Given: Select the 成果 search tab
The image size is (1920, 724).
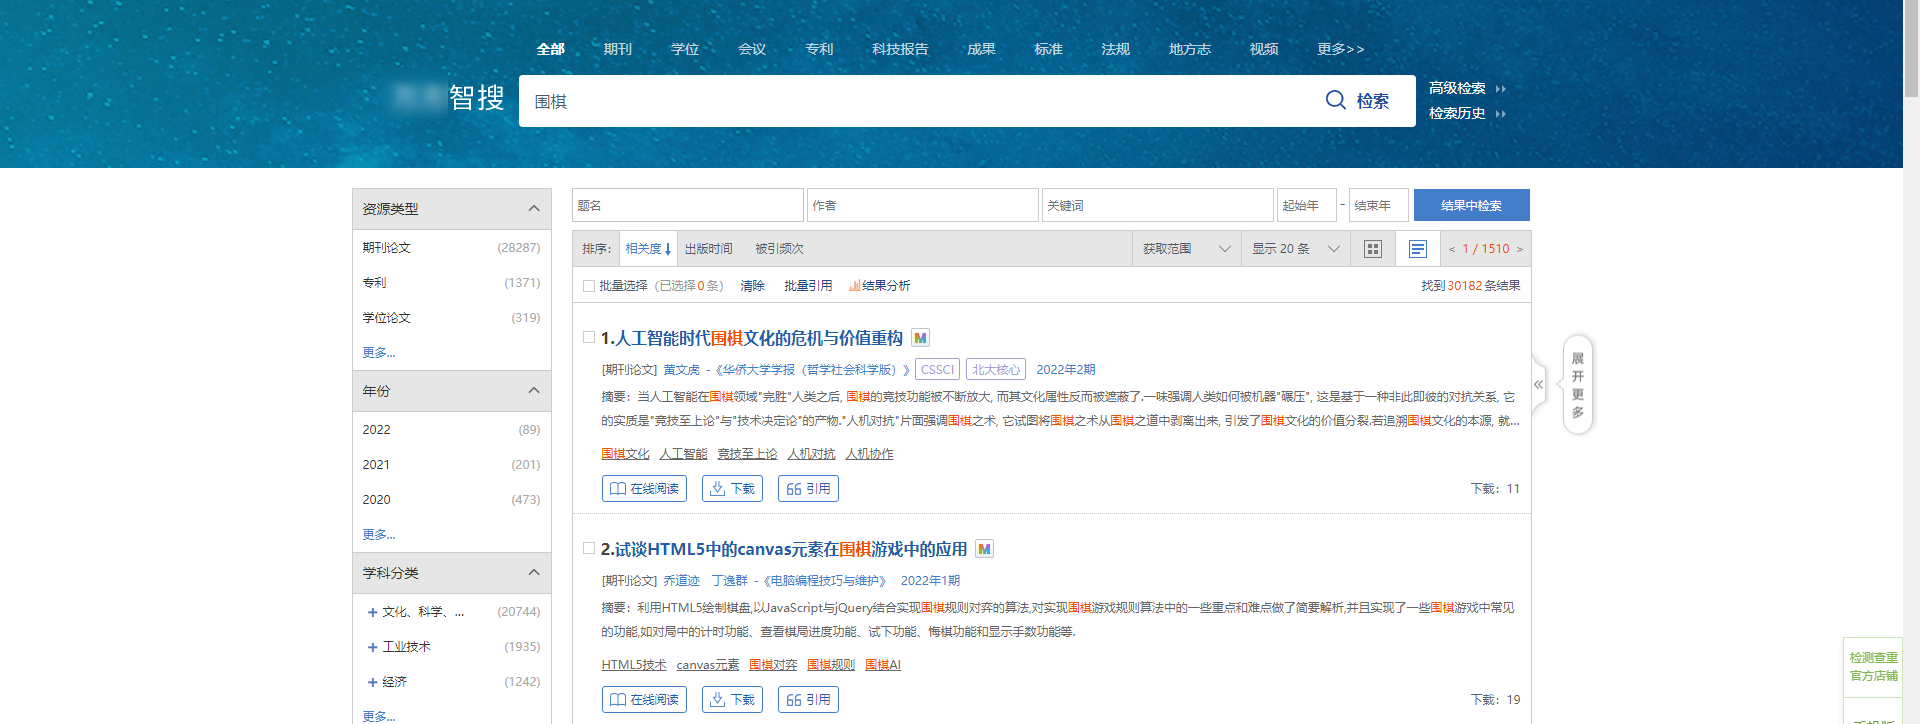Looking at the screenshot, I should pos(981,49).
